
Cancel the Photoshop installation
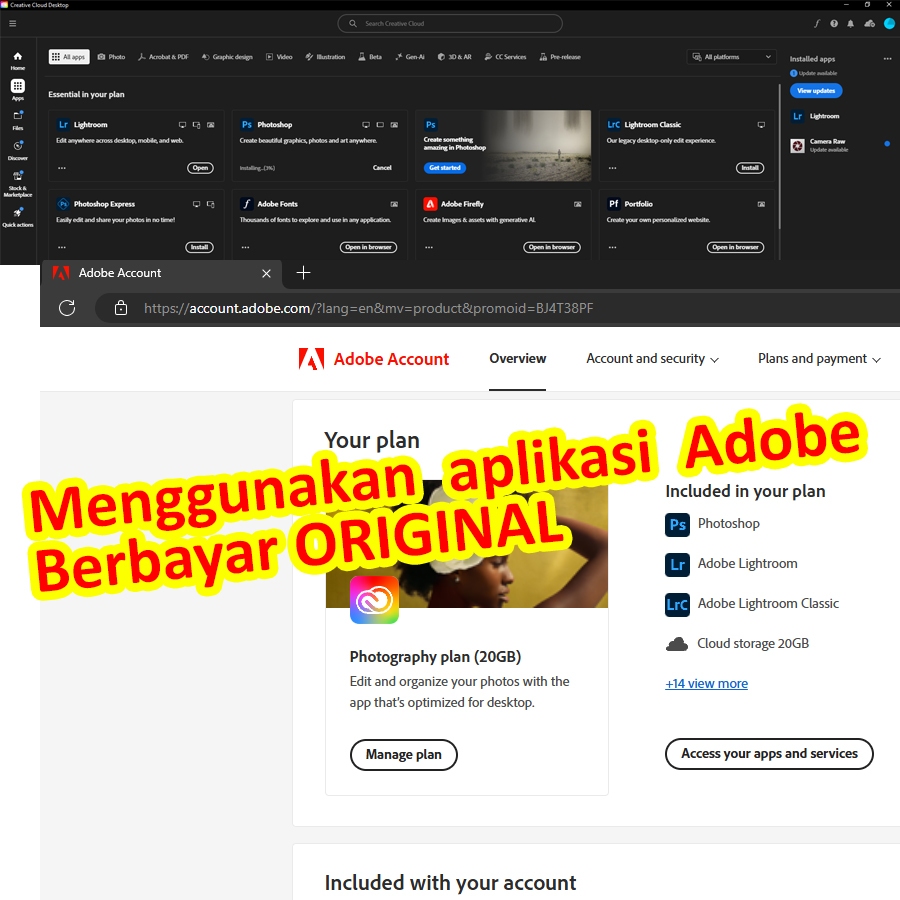382,168
